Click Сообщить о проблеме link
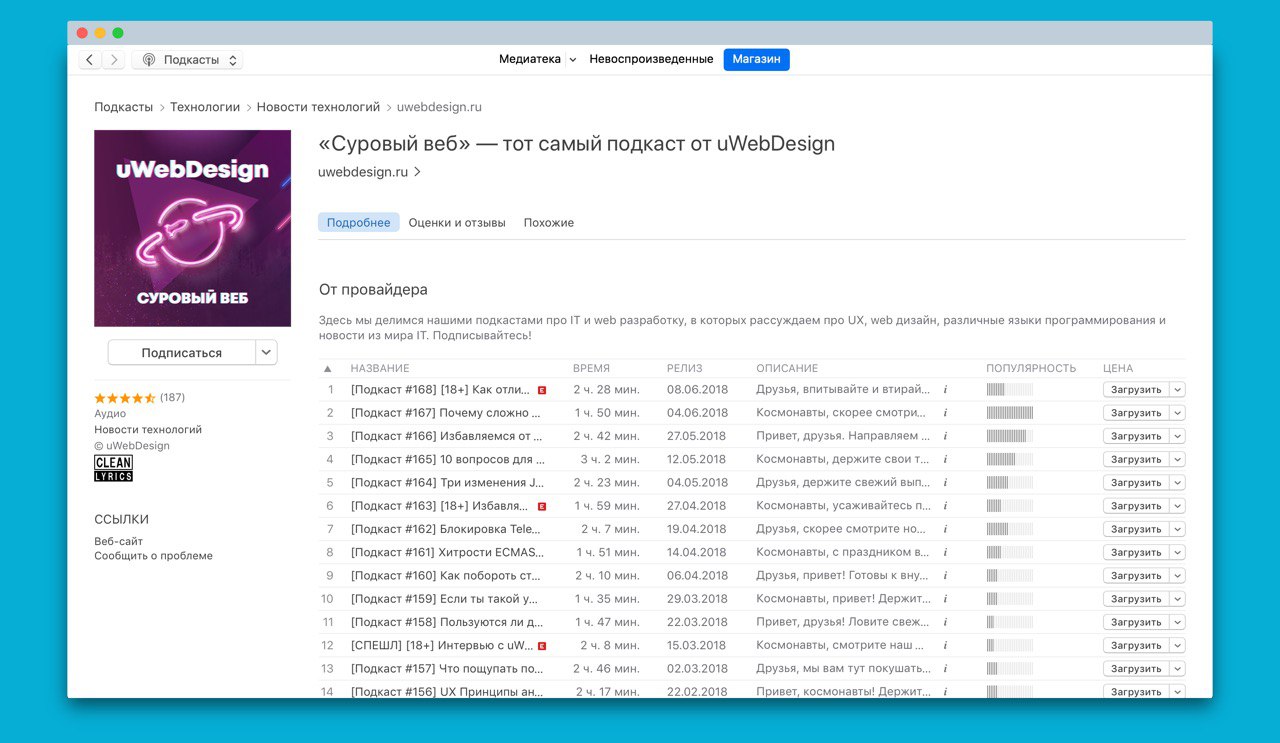Viewport: 1280px width, 743px height. [153, 556]
